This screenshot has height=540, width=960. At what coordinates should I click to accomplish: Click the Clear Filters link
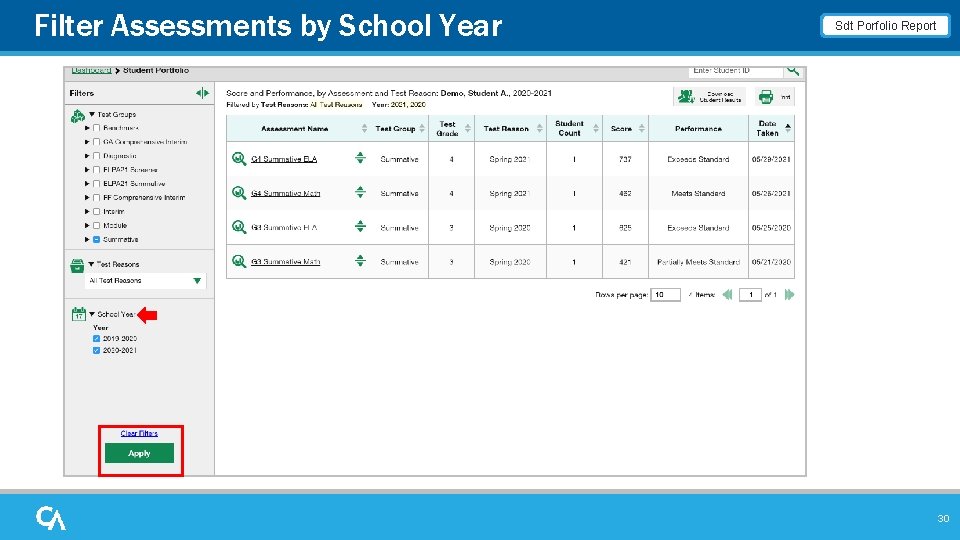(x=139, y=433)
